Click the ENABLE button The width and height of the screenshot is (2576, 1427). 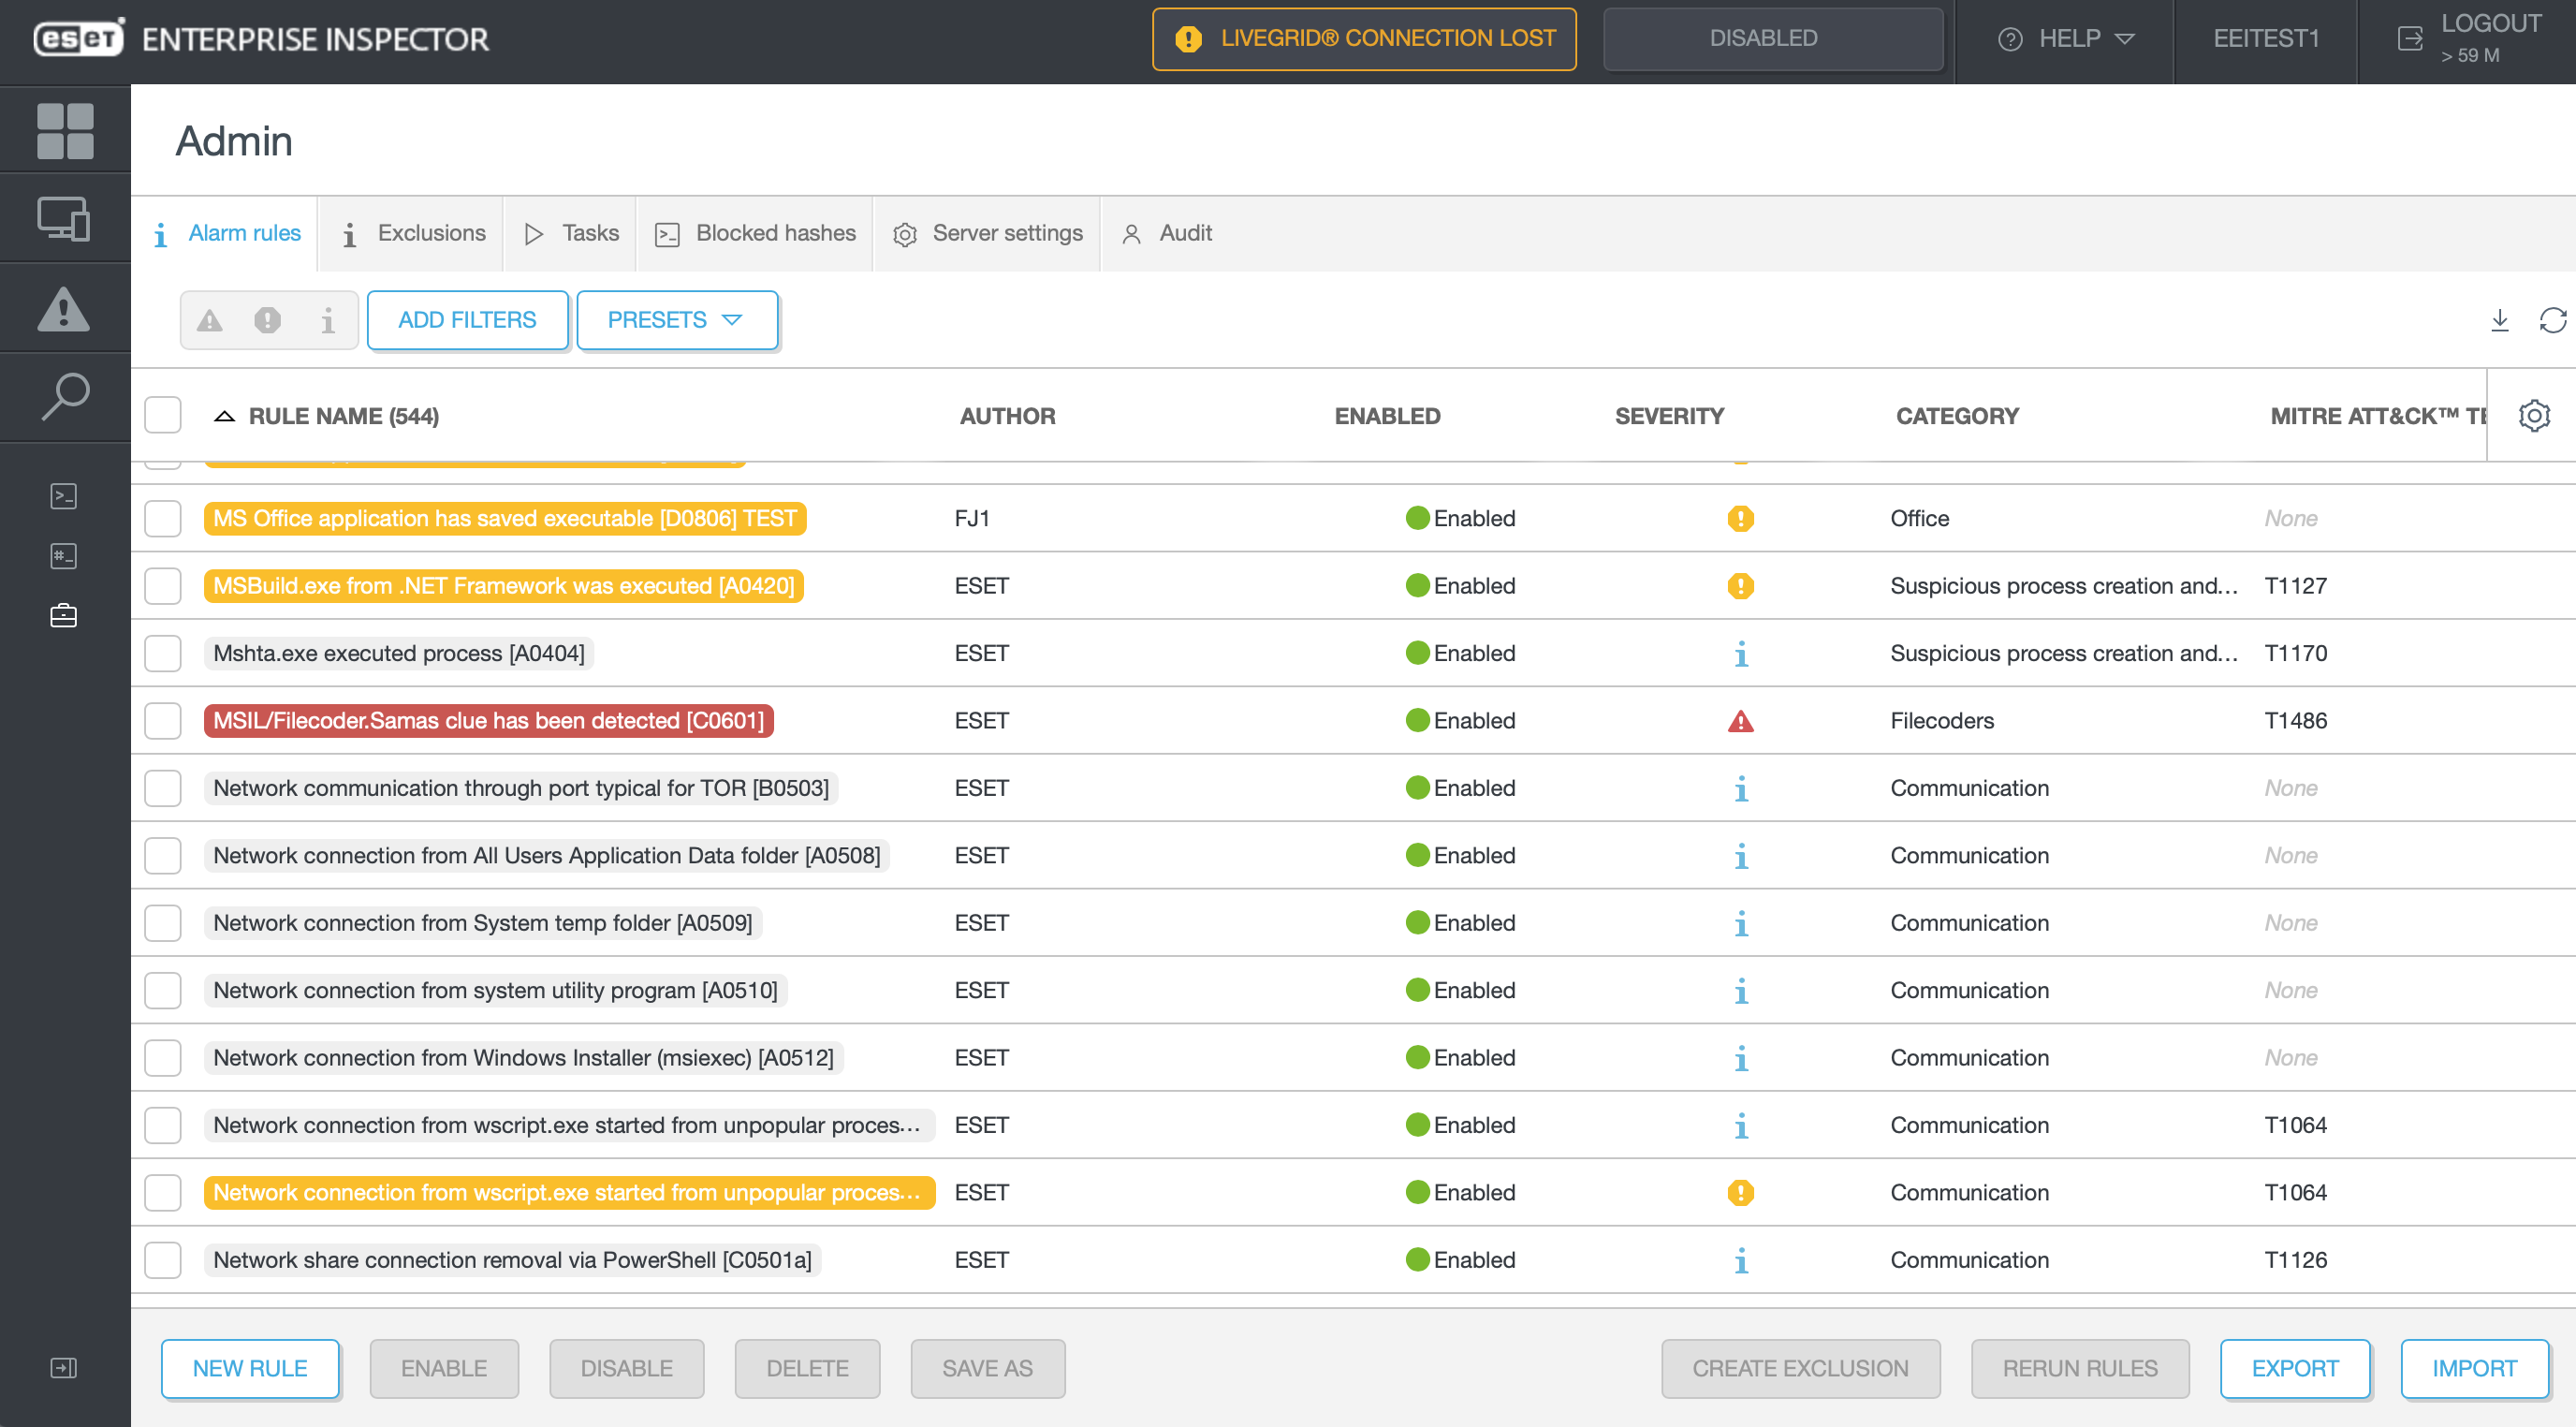pos(444,1368)
